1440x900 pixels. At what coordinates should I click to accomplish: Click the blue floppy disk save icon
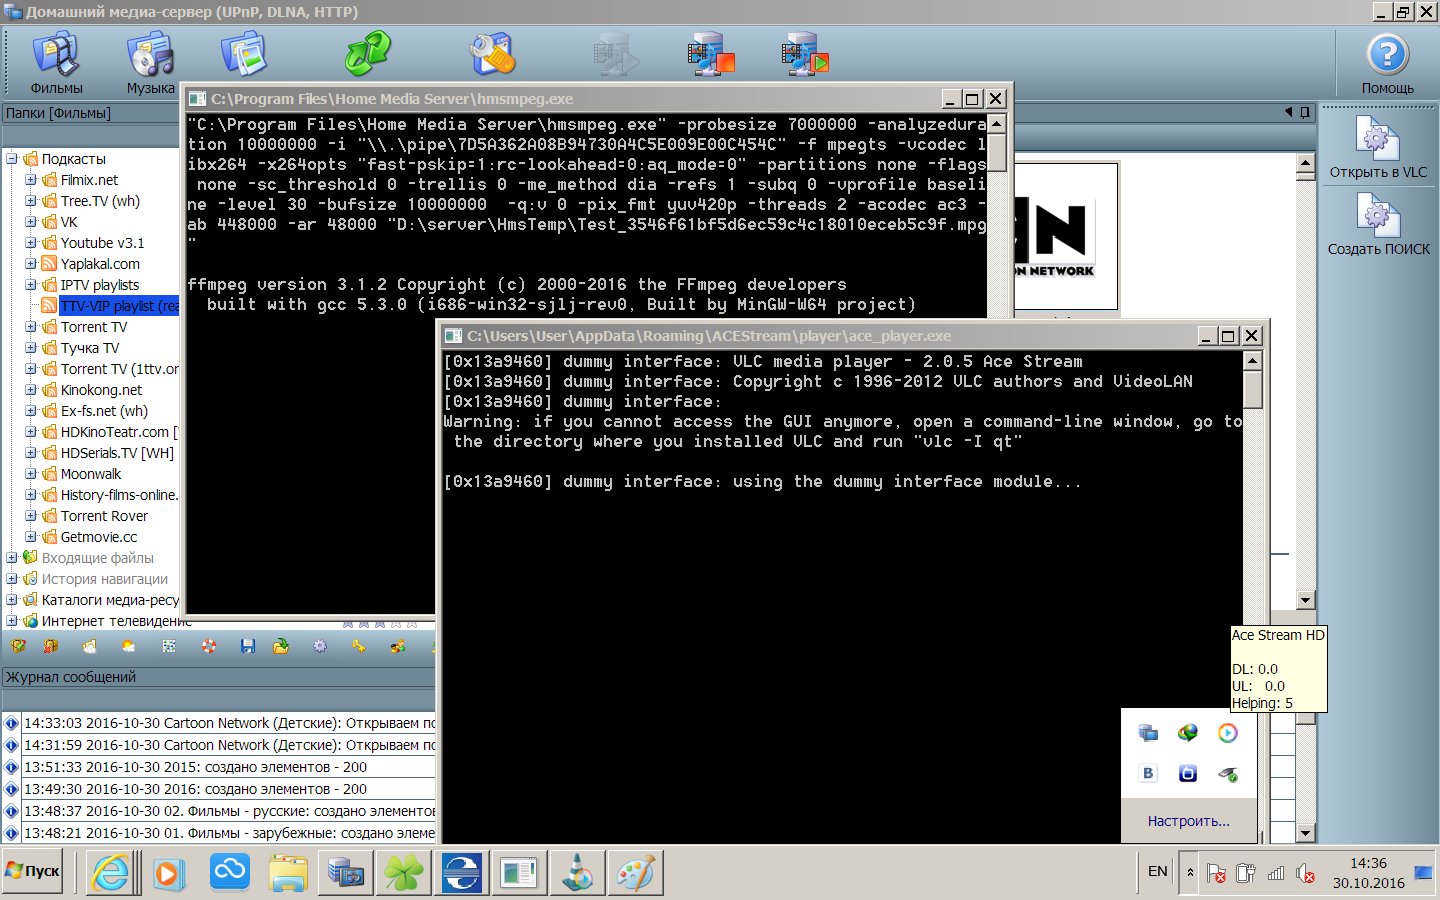(248, 647)
